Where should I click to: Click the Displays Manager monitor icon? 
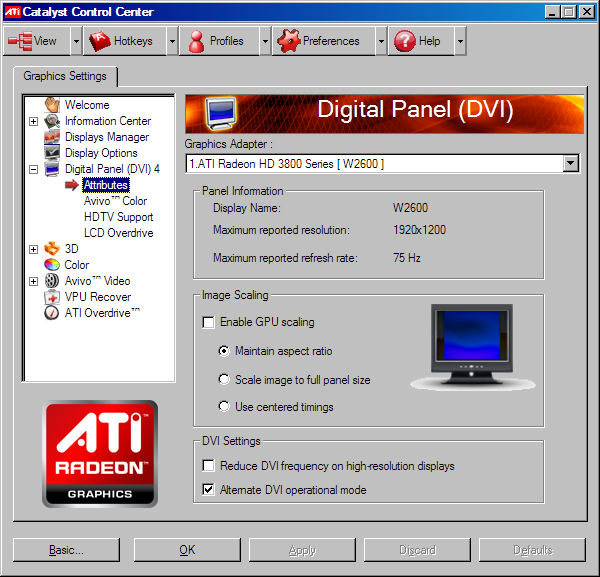52,137
